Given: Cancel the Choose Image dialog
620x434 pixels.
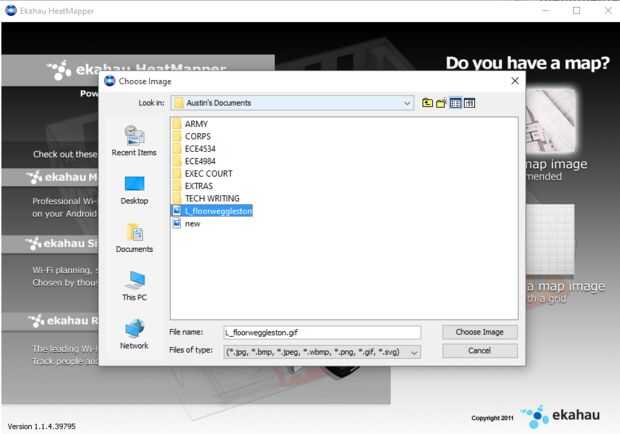Looking at the screenshot, I should [480, 351].
